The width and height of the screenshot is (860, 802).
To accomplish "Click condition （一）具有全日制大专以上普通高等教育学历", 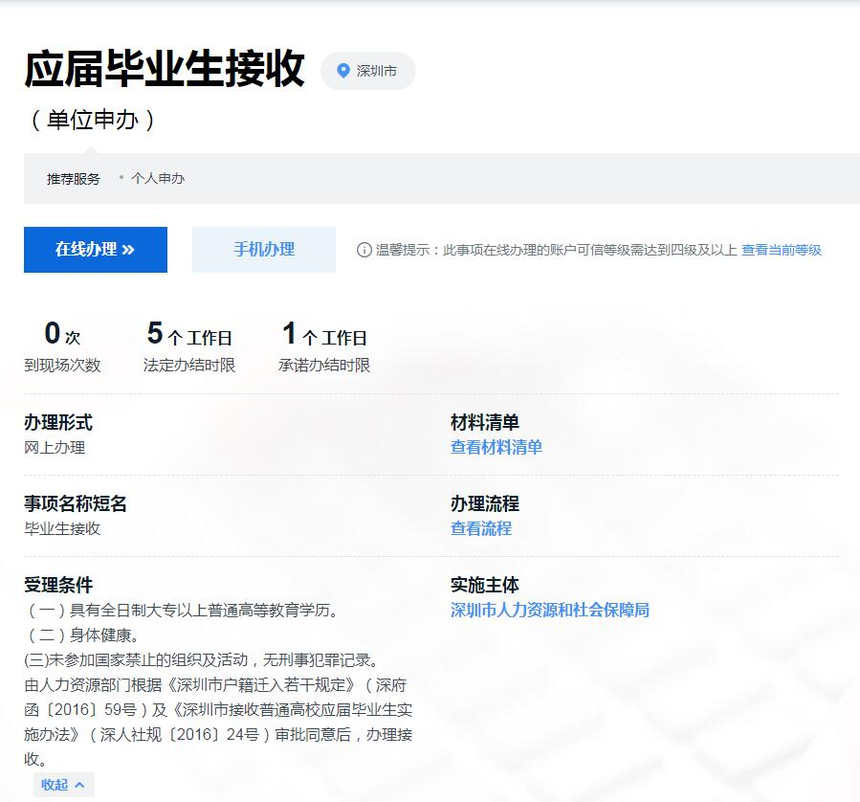I will pos(182,610).
